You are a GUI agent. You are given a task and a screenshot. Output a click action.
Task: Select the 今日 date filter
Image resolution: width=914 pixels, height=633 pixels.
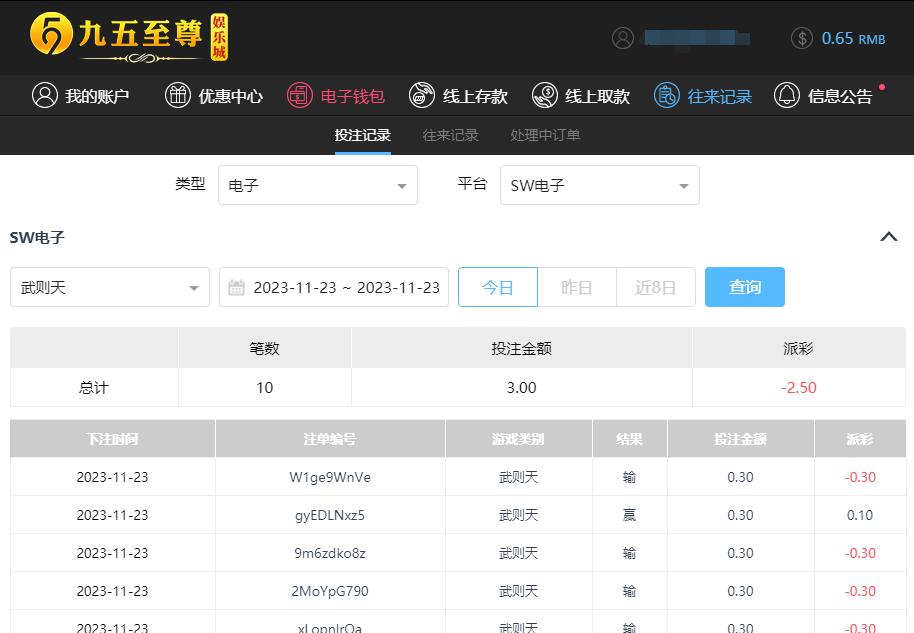498,287
